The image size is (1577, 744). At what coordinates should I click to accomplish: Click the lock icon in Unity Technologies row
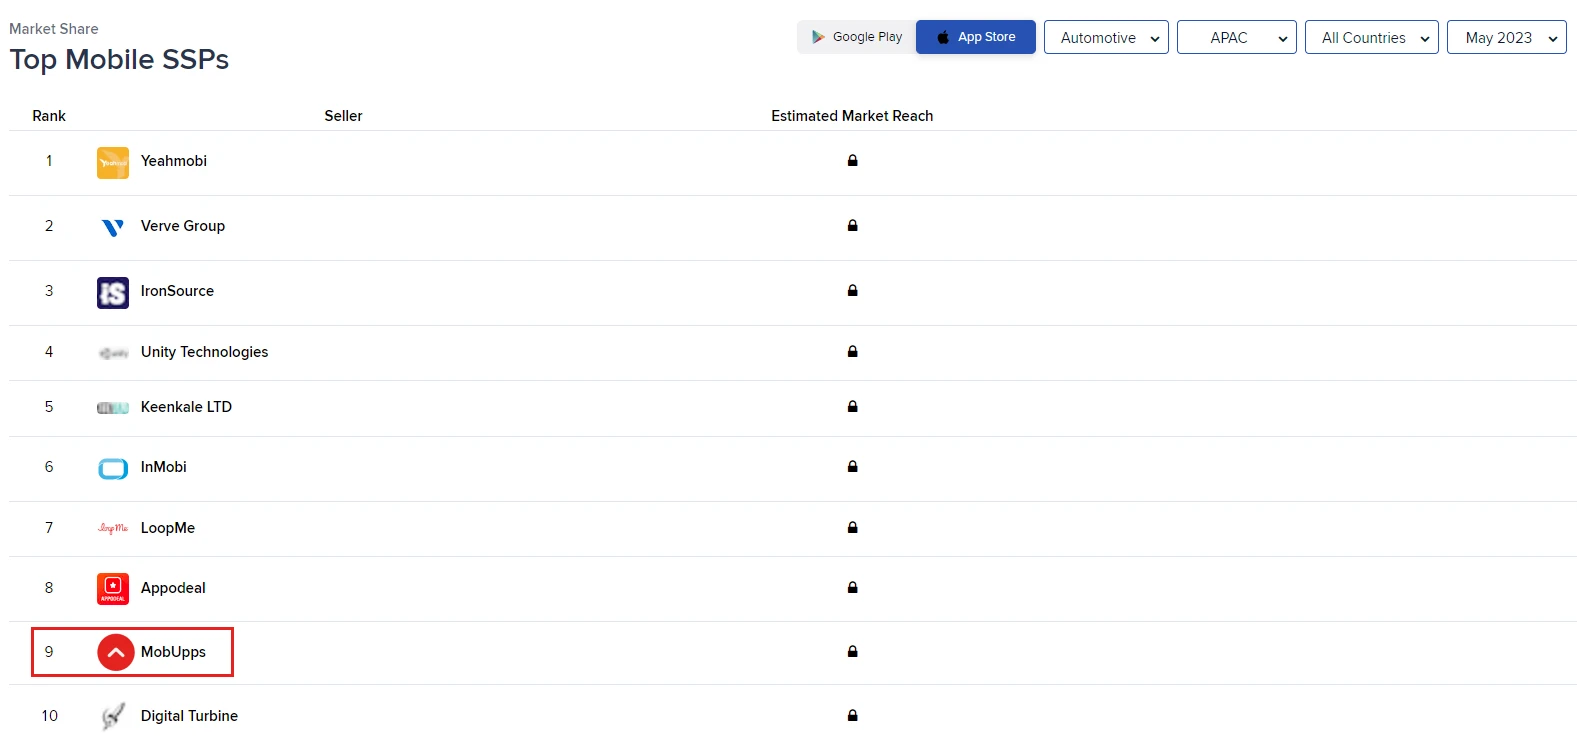tap(853, 351)
